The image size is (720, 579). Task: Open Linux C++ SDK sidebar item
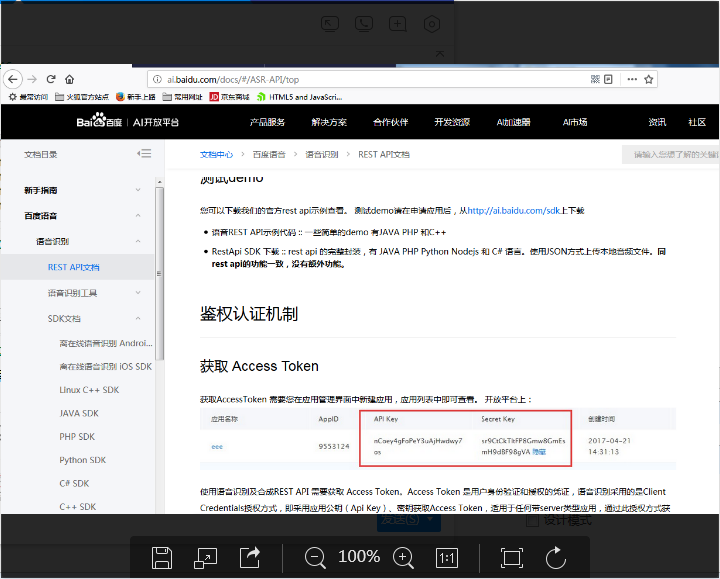89,390
